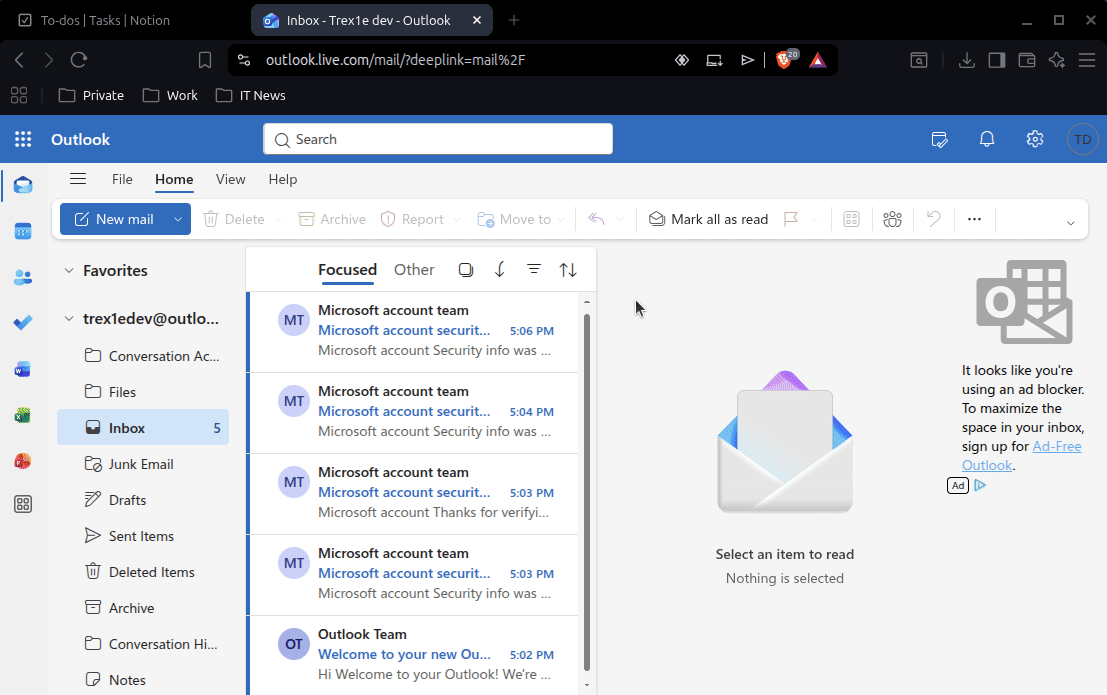This screenshot has height=695, width=1107.
Task: Expand the ribbon with the chevron
Action: tap(1070, 223)
